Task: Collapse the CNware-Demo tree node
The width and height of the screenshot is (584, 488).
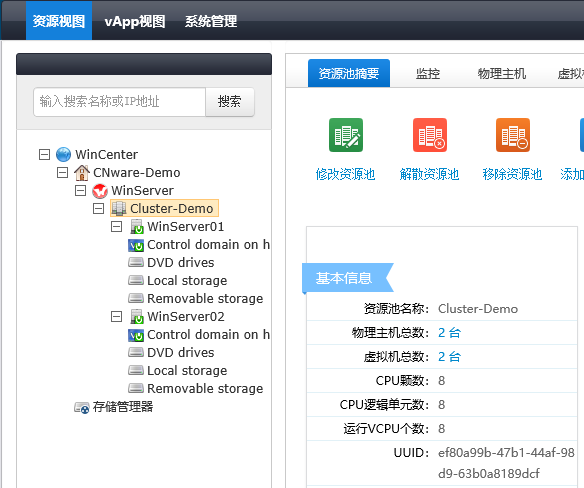Action: tap(62, 172)
